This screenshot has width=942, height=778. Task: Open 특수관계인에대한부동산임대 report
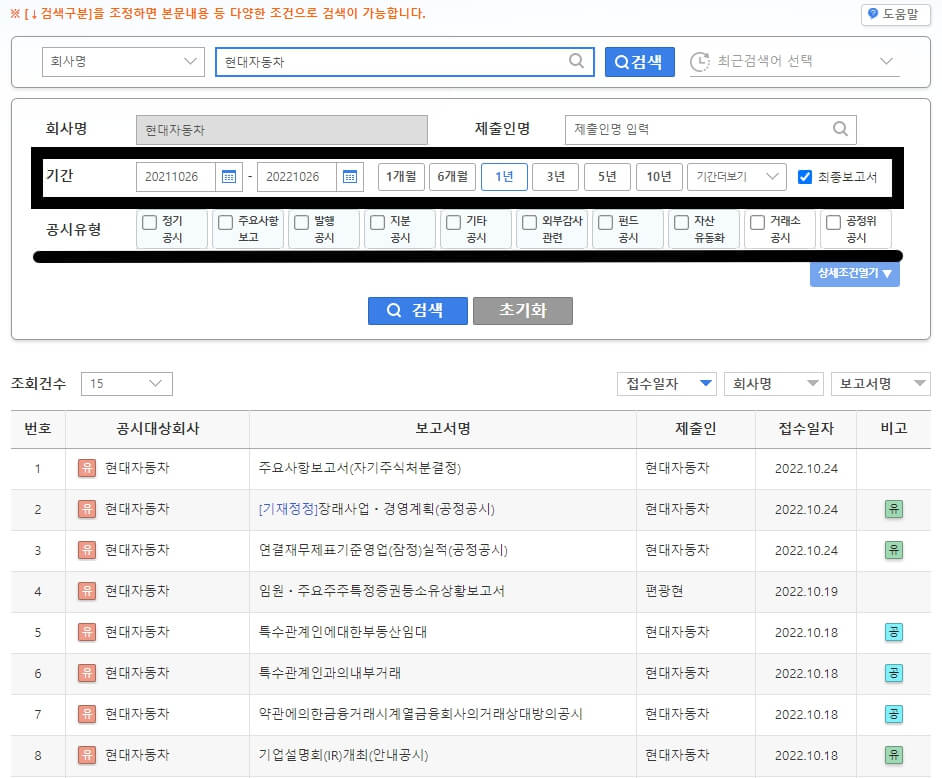(x=342, y=632)
